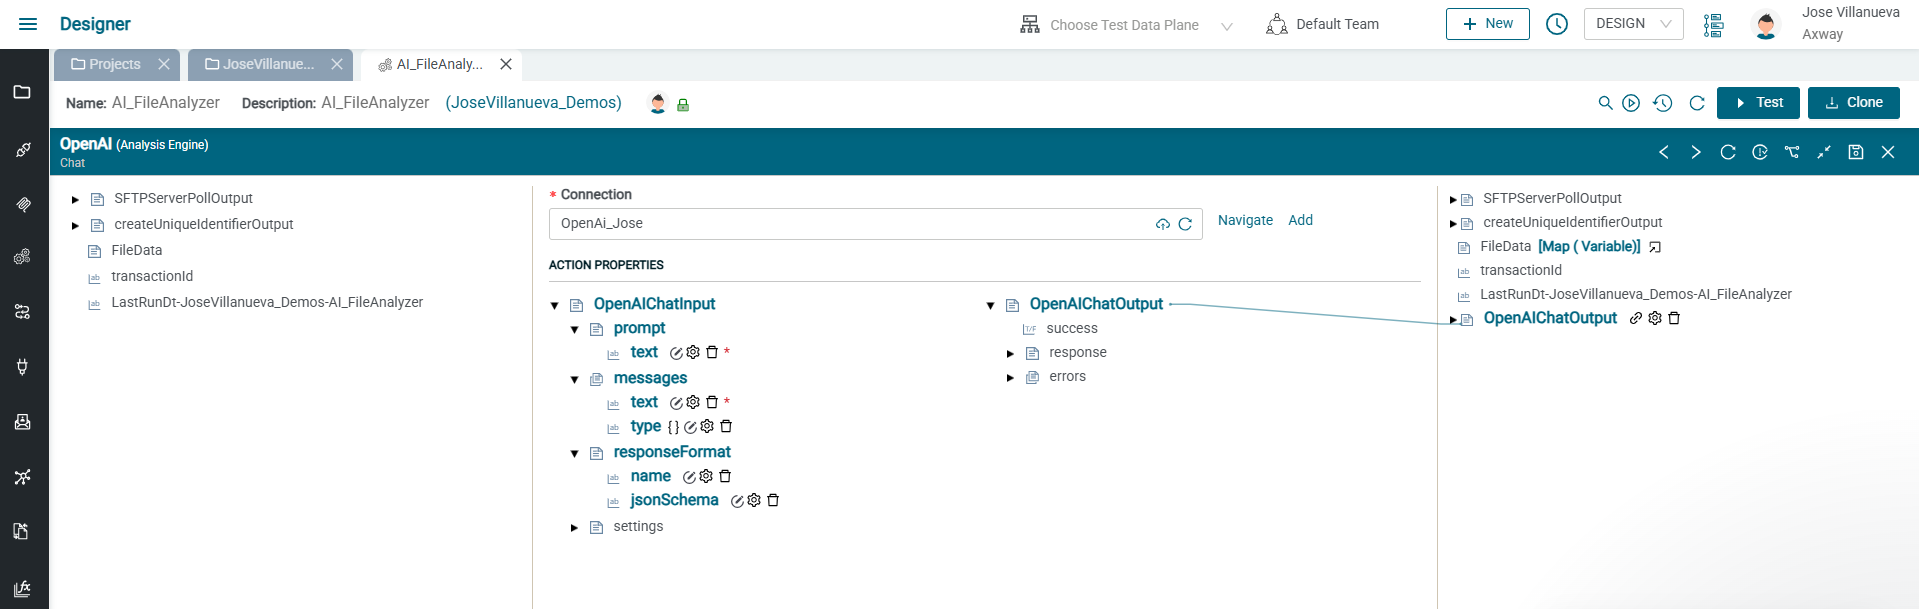Delete the jsonSchema mapping
This screenshot has width=1919, height=609.
773,500
